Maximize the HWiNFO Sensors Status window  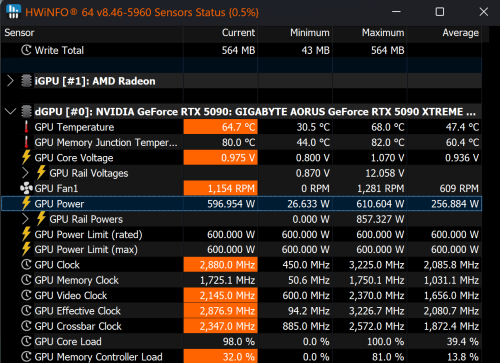(440, 12)
